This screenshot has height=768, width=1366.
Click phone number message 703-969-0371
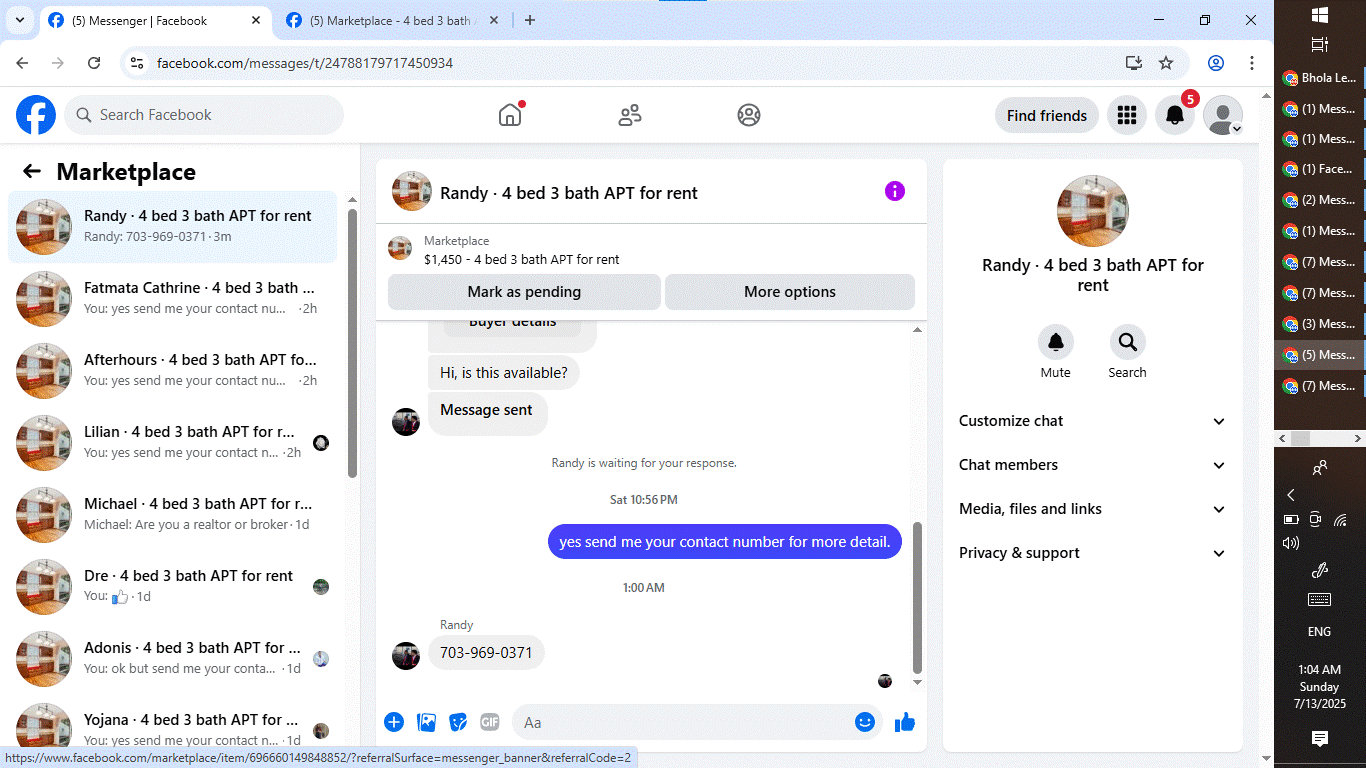(487, 653)
